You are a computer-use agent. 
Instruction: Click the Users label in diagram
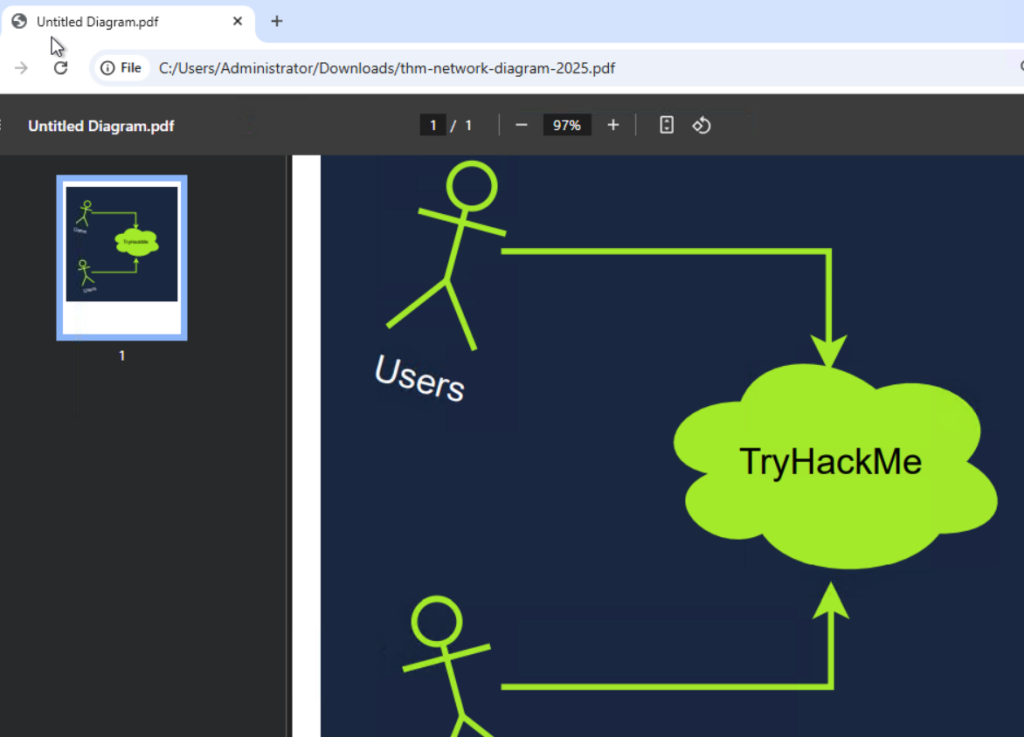tap(419, 377)
